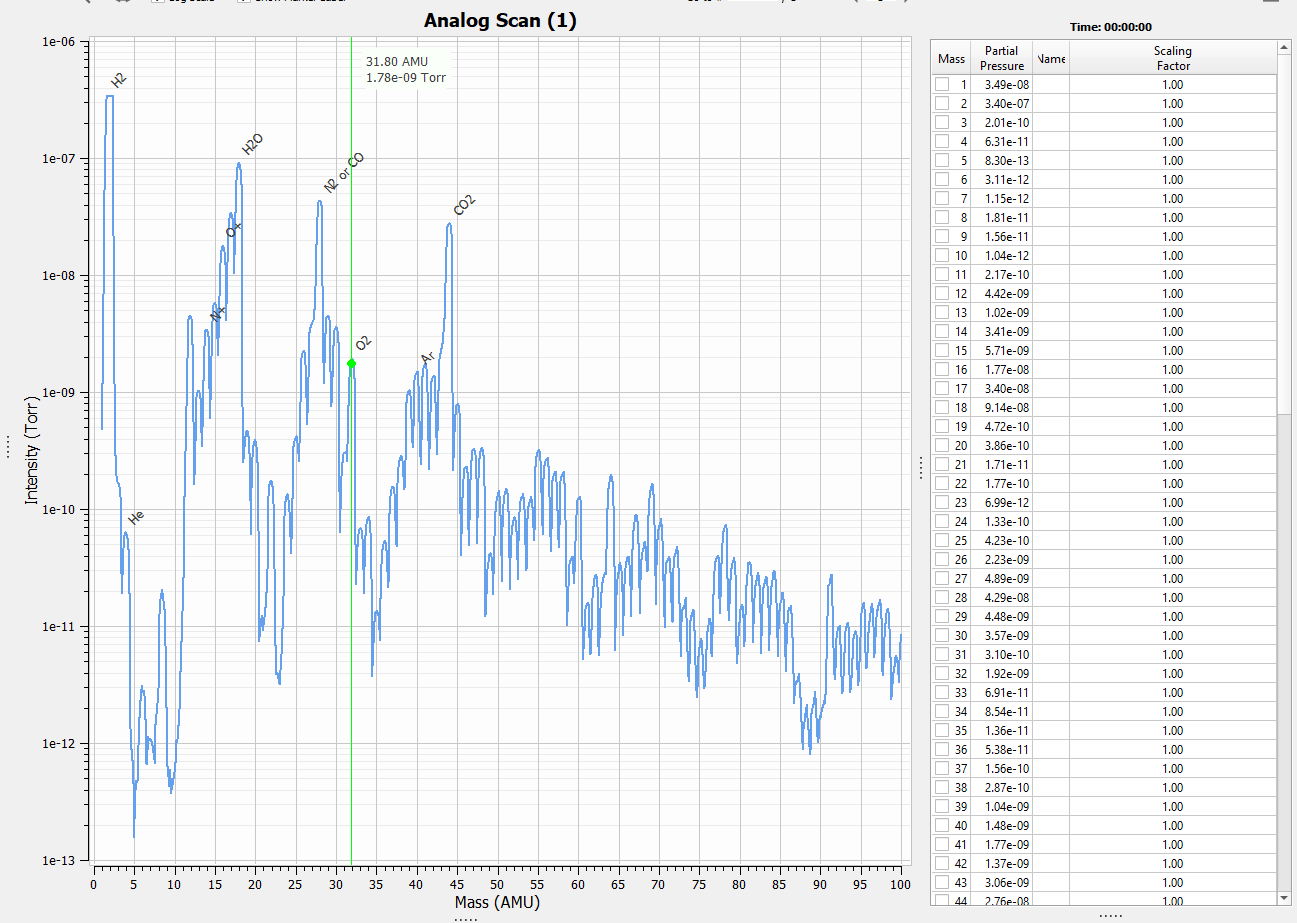The height and width of the screenshot is (923, 1297).
Task: Check the box beside Mass 14
Action: [x=942, y=332]
